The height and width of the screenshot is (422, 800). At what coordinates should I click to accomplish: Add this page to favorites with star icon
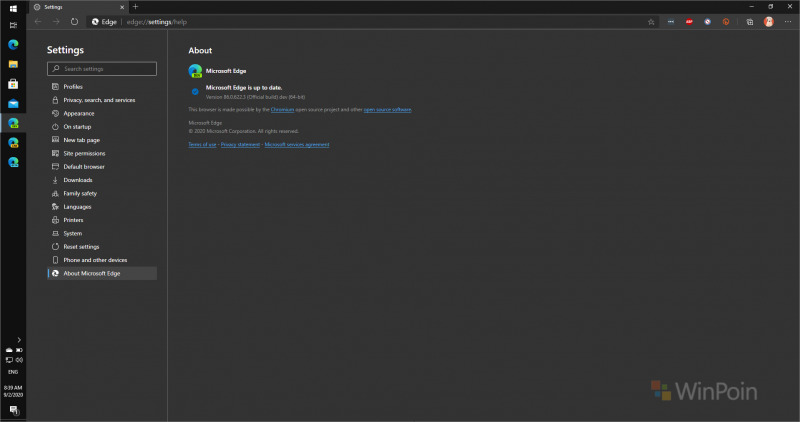[x=651, y=22]
